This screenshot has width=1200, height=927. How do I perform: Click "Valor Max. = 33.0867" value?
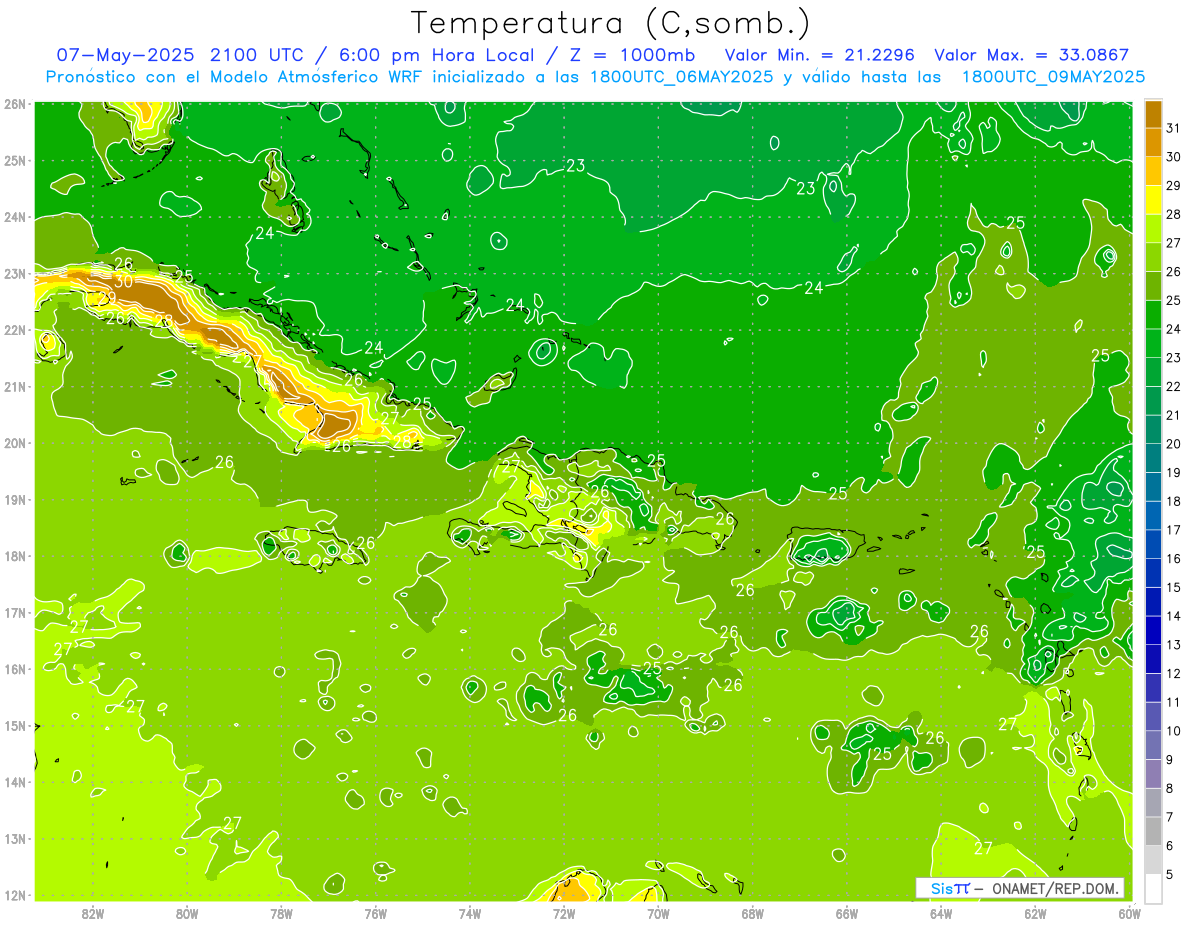coord(1032,55)
